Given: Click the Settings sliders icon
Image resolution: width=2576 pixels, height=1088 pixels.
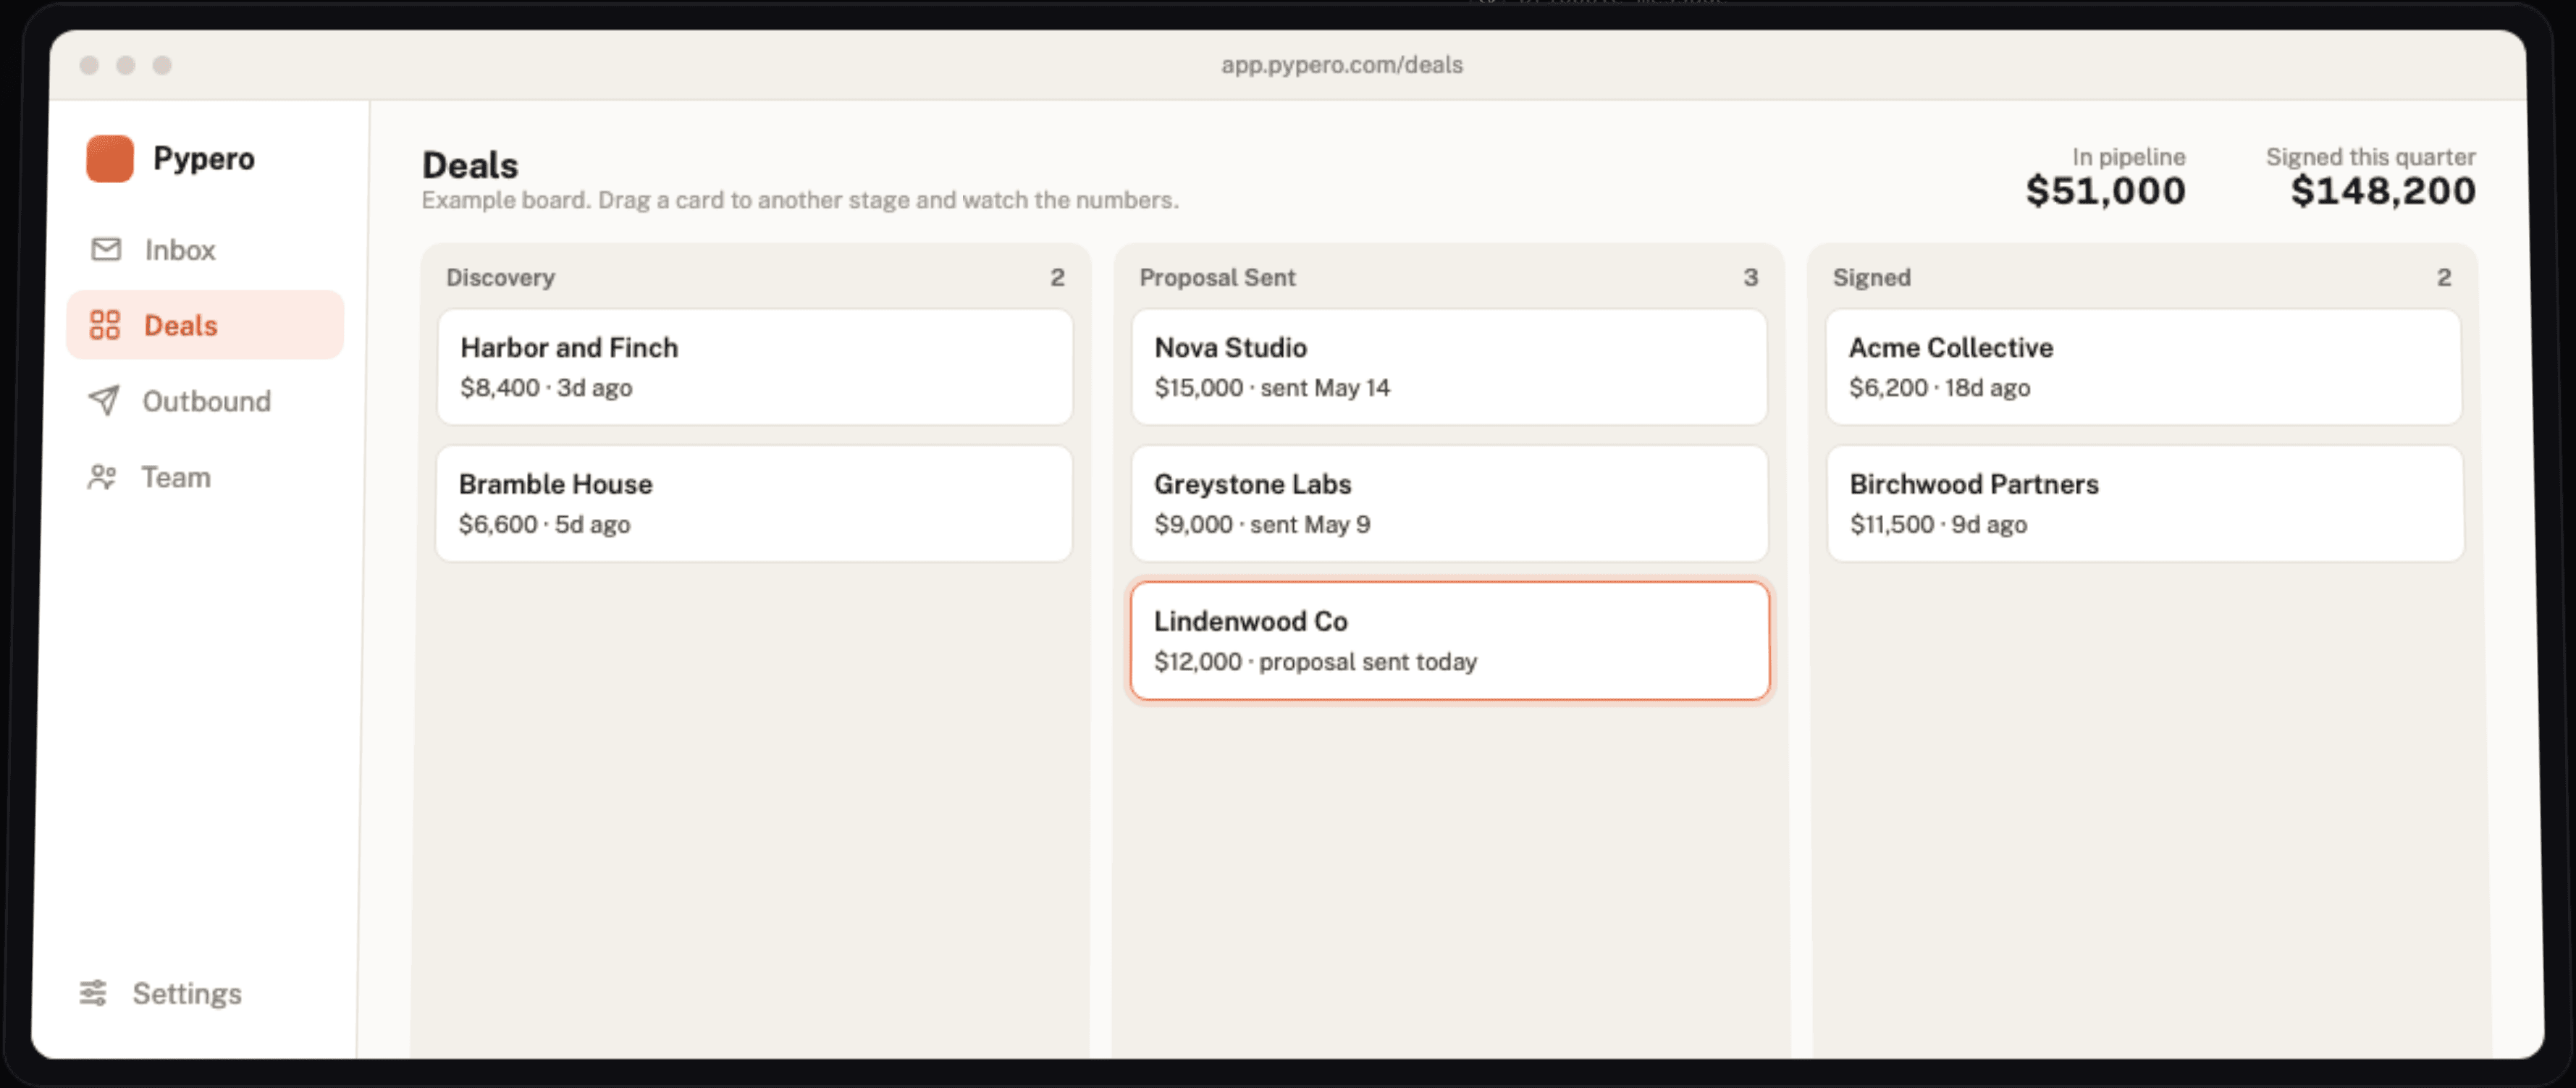Looking at the screenshot, I should coord(93,993).
